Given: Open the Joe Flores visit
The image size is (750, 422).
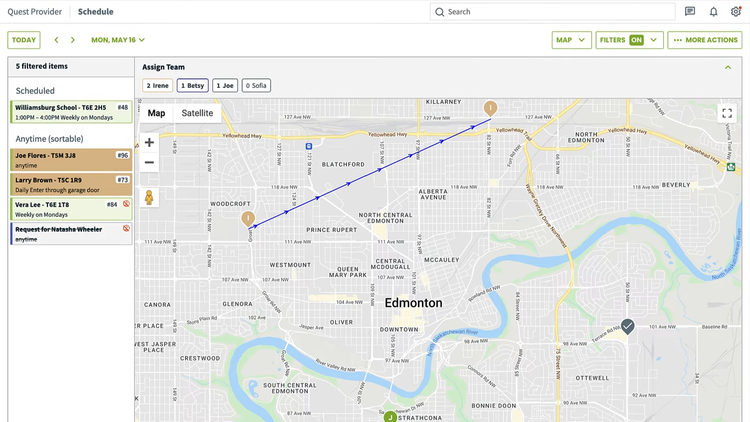Looking at the screenshot, I should [71, 160].
